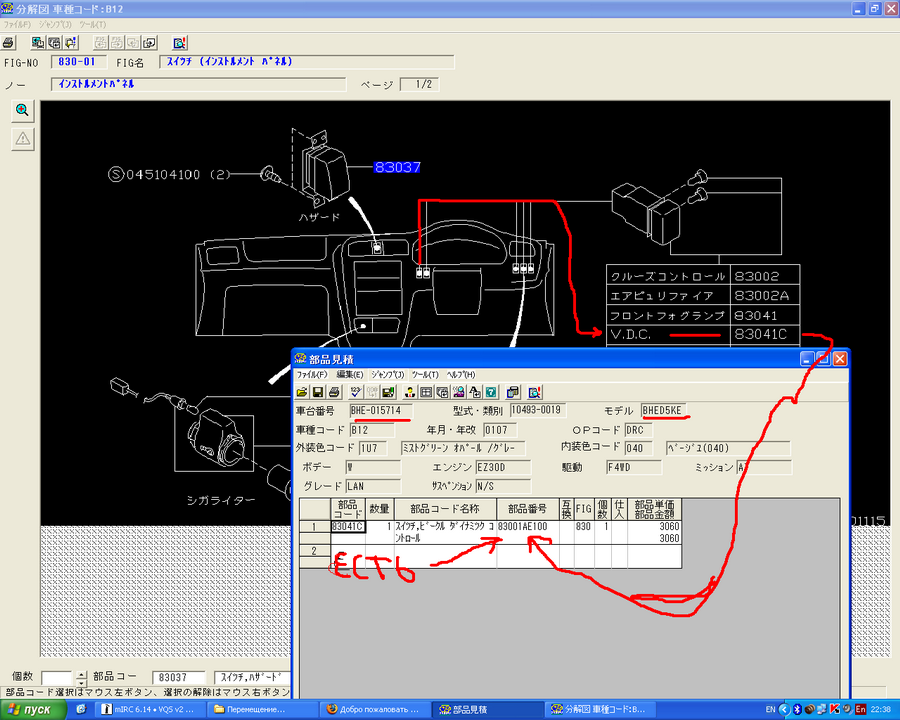This screenshot has width=900, height=720.
Task: Click the 車台番号 field showing BHE-015714
Action: (380, 410)
